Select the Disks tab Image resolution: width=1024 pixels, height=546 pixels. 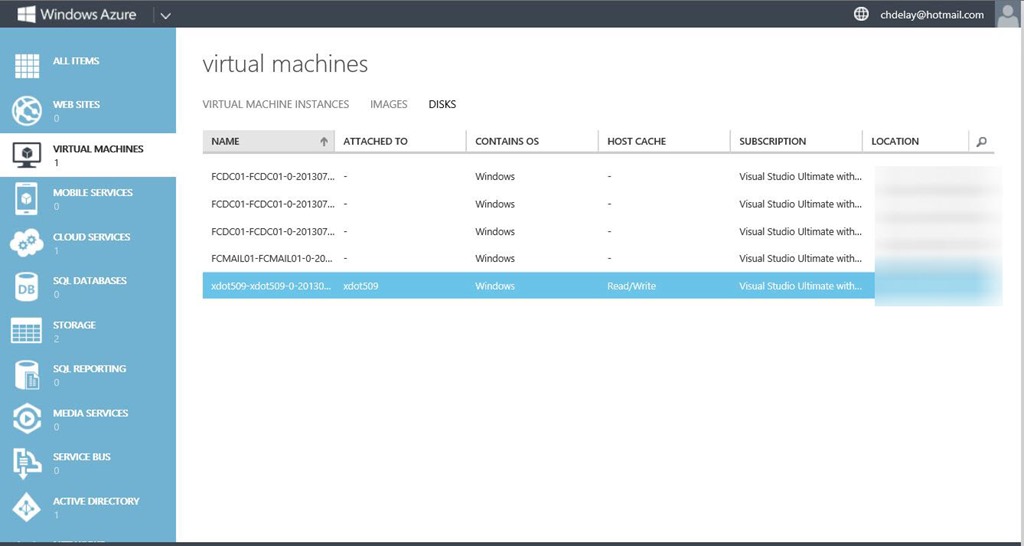coord(442,104)
